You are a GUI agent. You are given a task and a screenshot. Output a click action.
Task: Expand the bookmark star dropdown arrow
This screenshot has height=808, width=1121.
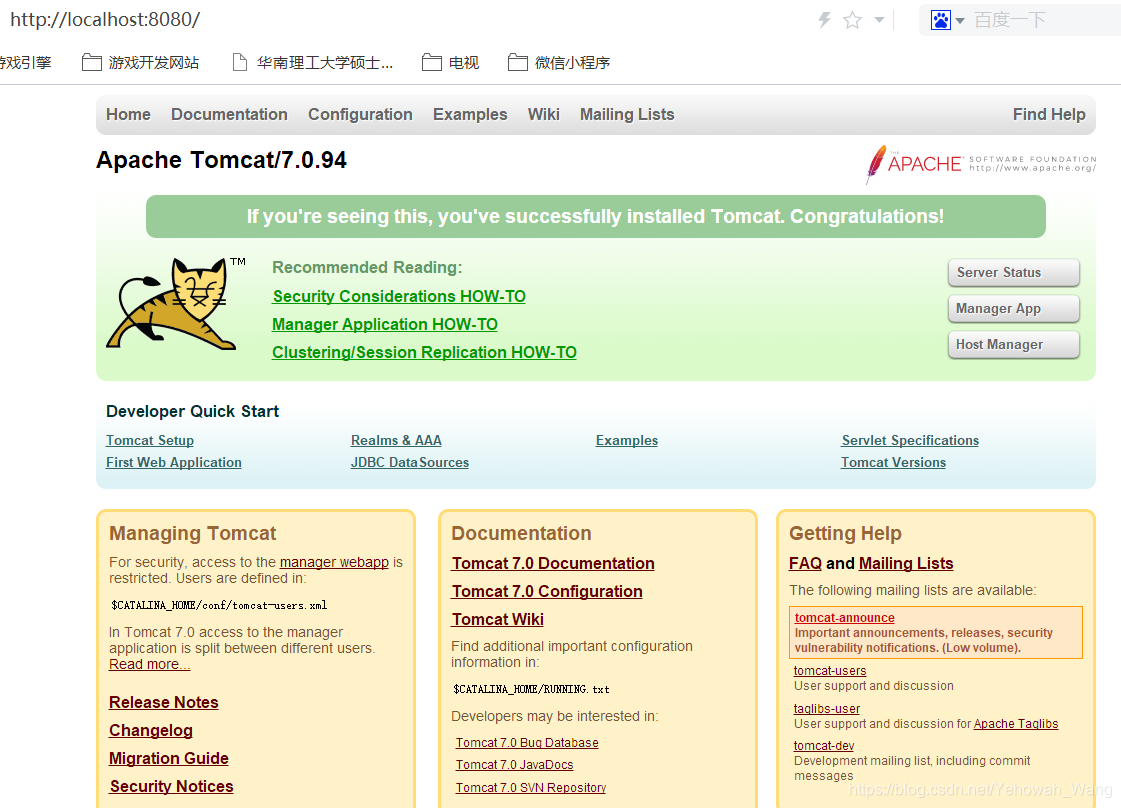tap(879, 20)
